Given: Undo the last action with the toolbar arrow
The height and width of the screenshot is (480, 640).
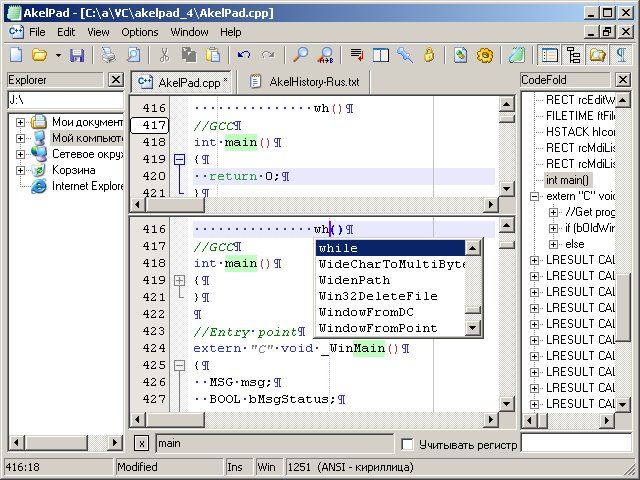Looking at the screenshot, I should coord(244,55).
